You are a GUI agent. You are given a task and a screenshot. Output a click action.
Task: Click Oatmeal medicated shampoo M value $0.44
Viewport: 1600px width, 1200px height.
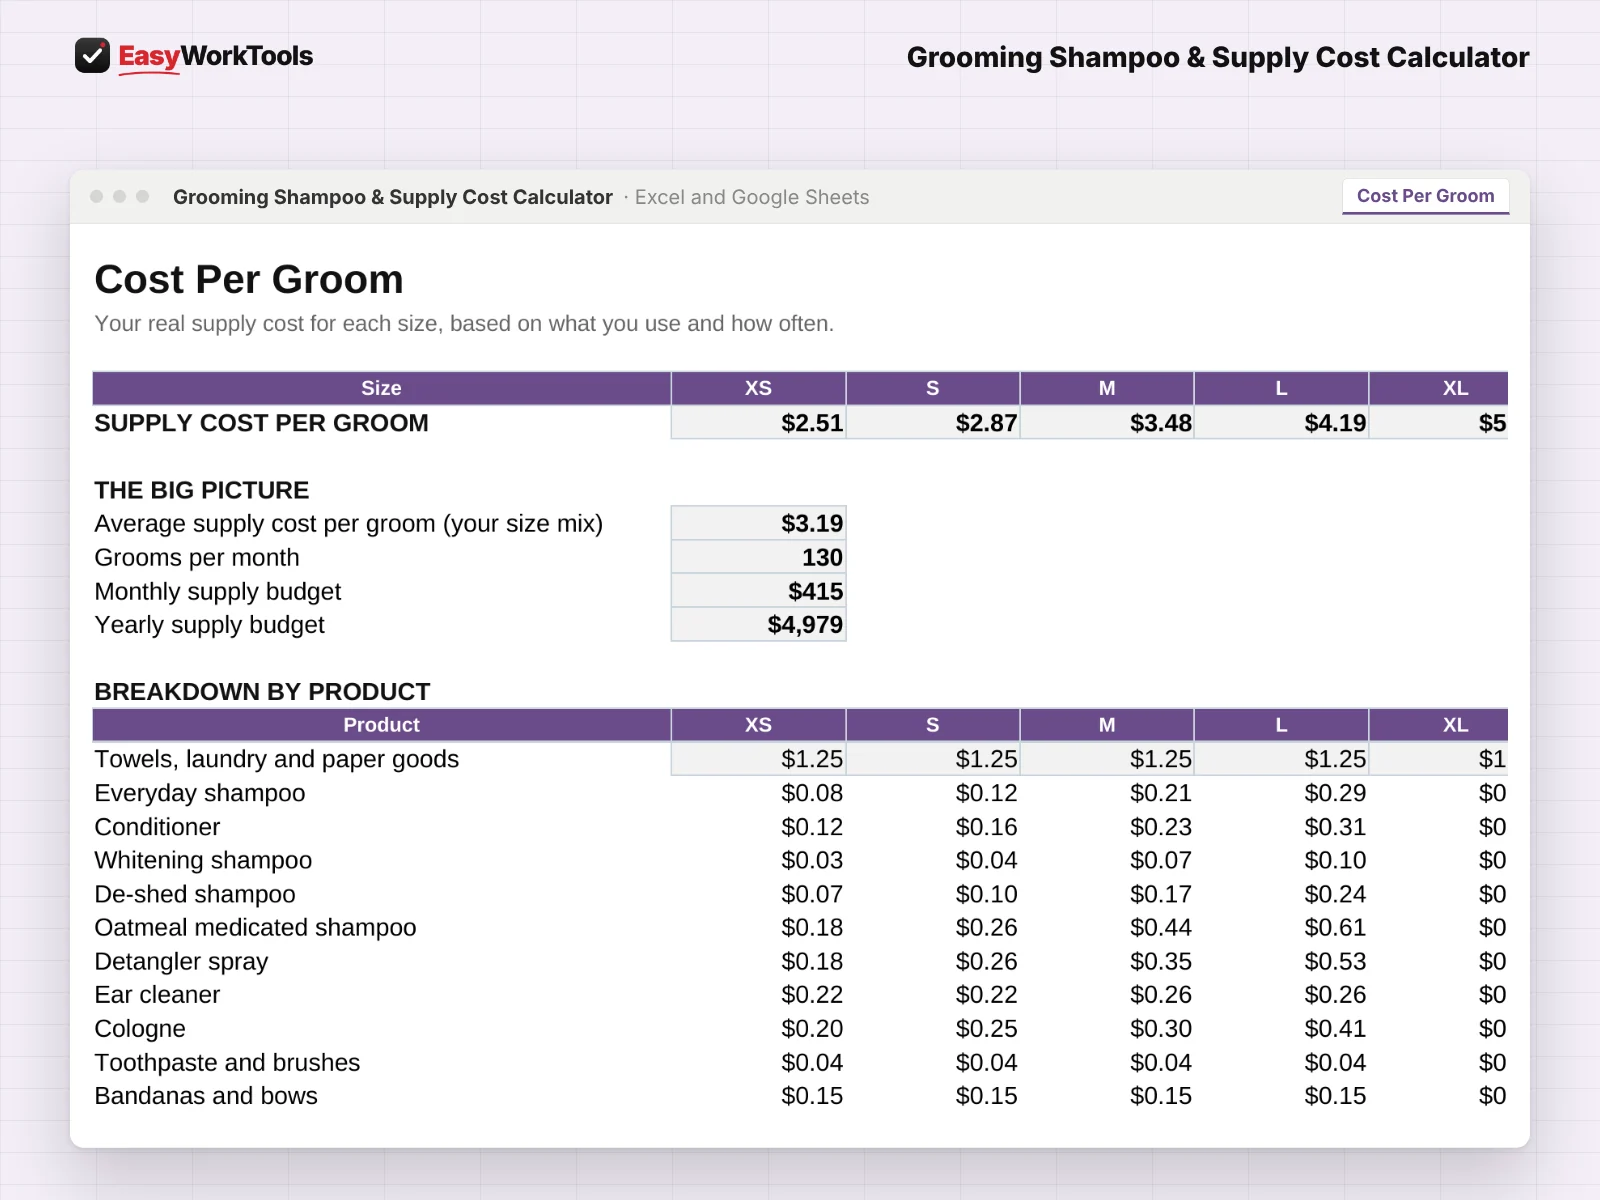1161,928
